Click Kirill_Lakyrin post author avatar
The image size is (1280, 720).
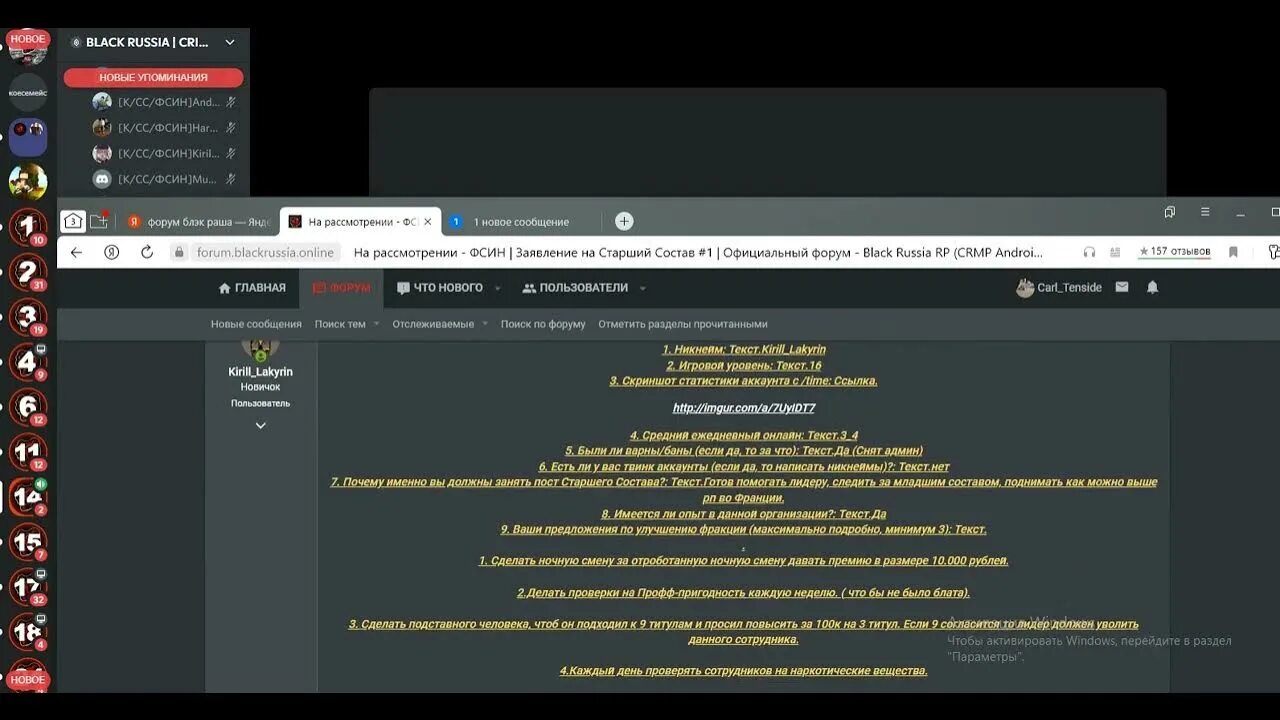coord(260,349)
